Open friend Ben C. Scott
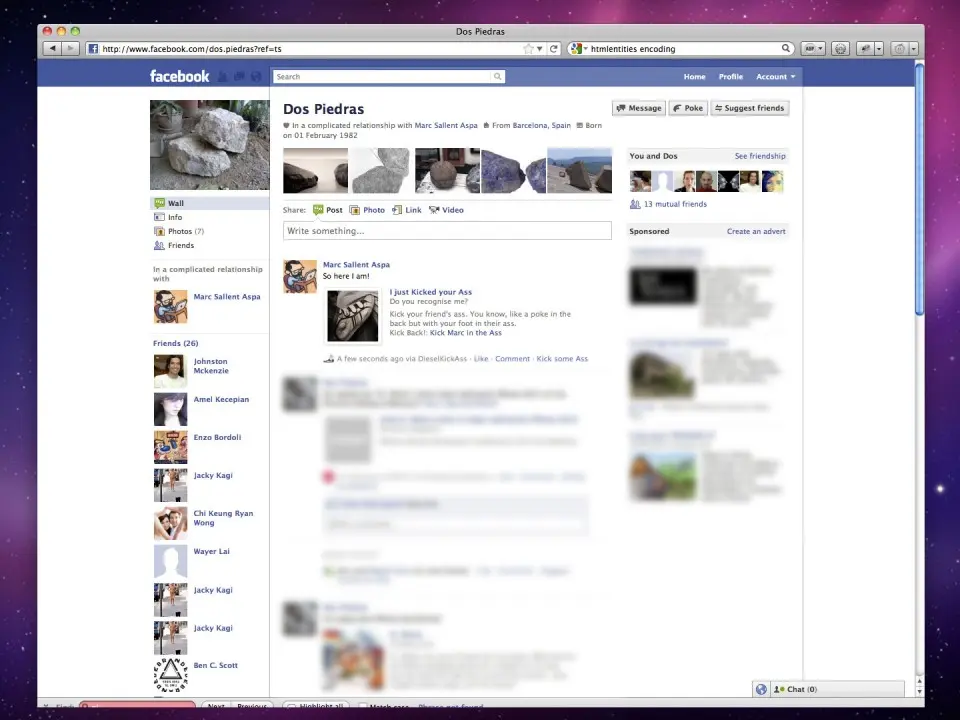Screen dimensions: 960x720 coord(216,666)
